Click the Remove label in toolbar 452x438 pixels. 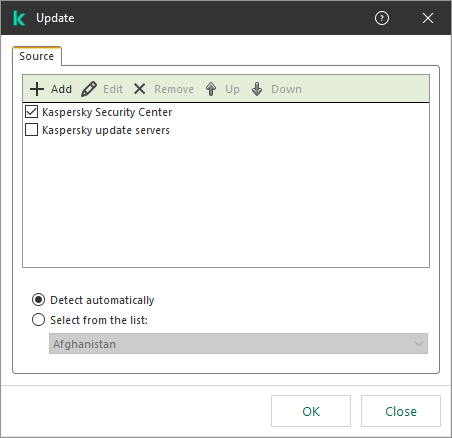coord(174,89)
